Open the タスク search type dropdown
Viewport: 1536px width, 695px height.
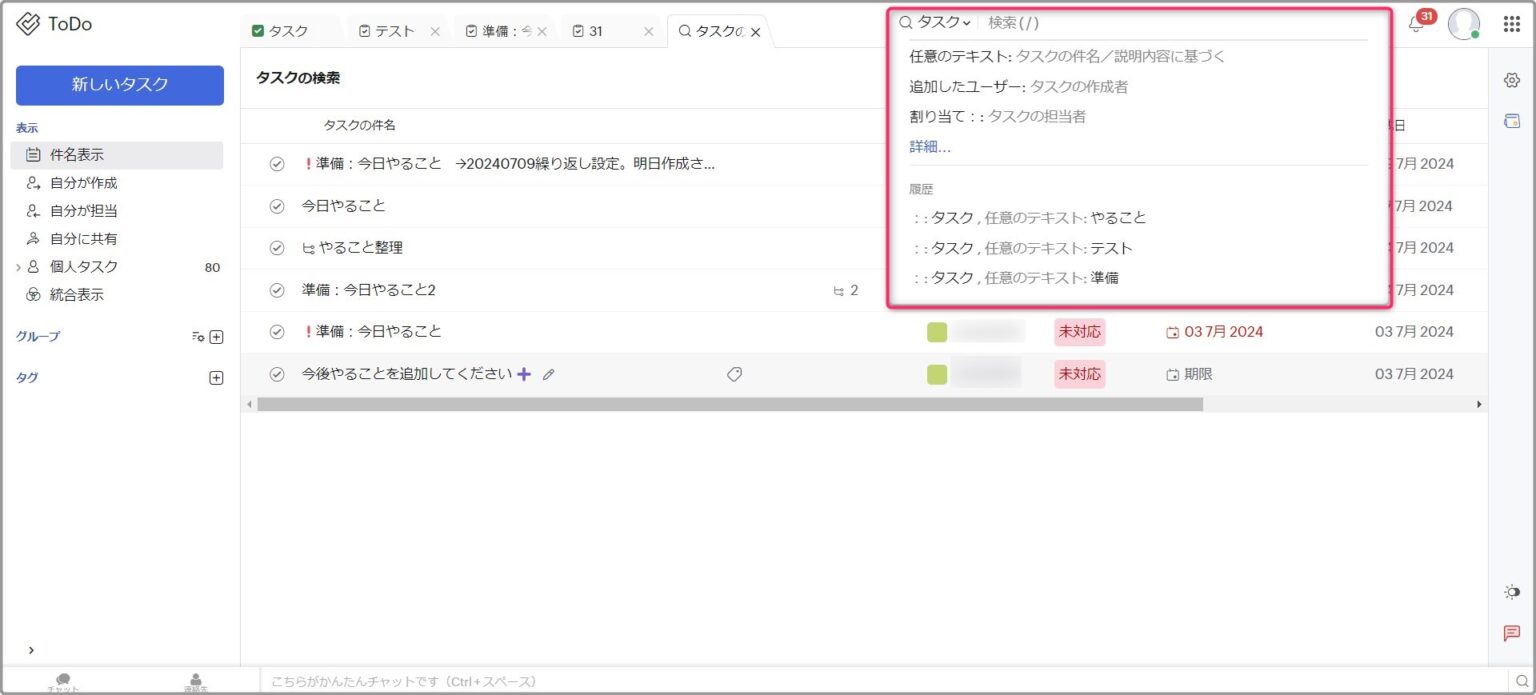pos(937,20)
